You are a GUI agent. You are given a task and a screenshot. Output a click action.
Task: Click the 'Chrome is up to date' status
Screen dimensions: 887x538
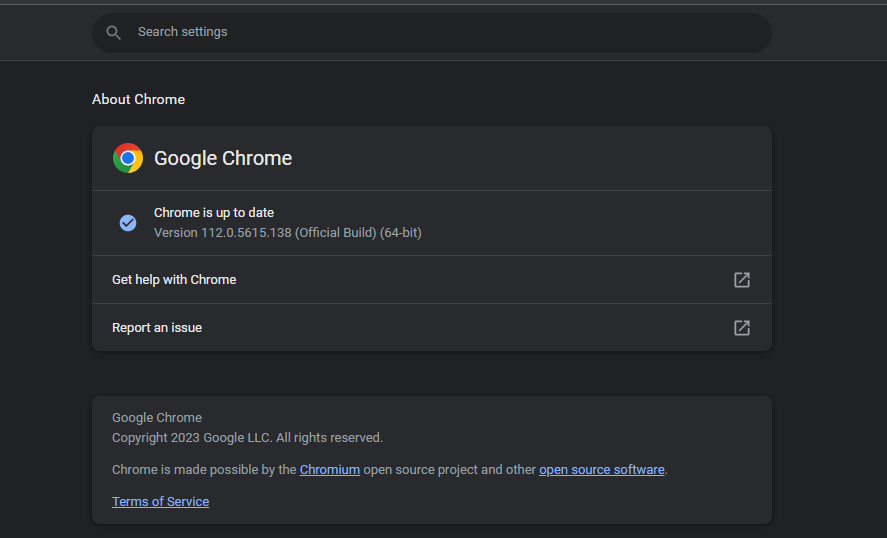coord(214,213)
